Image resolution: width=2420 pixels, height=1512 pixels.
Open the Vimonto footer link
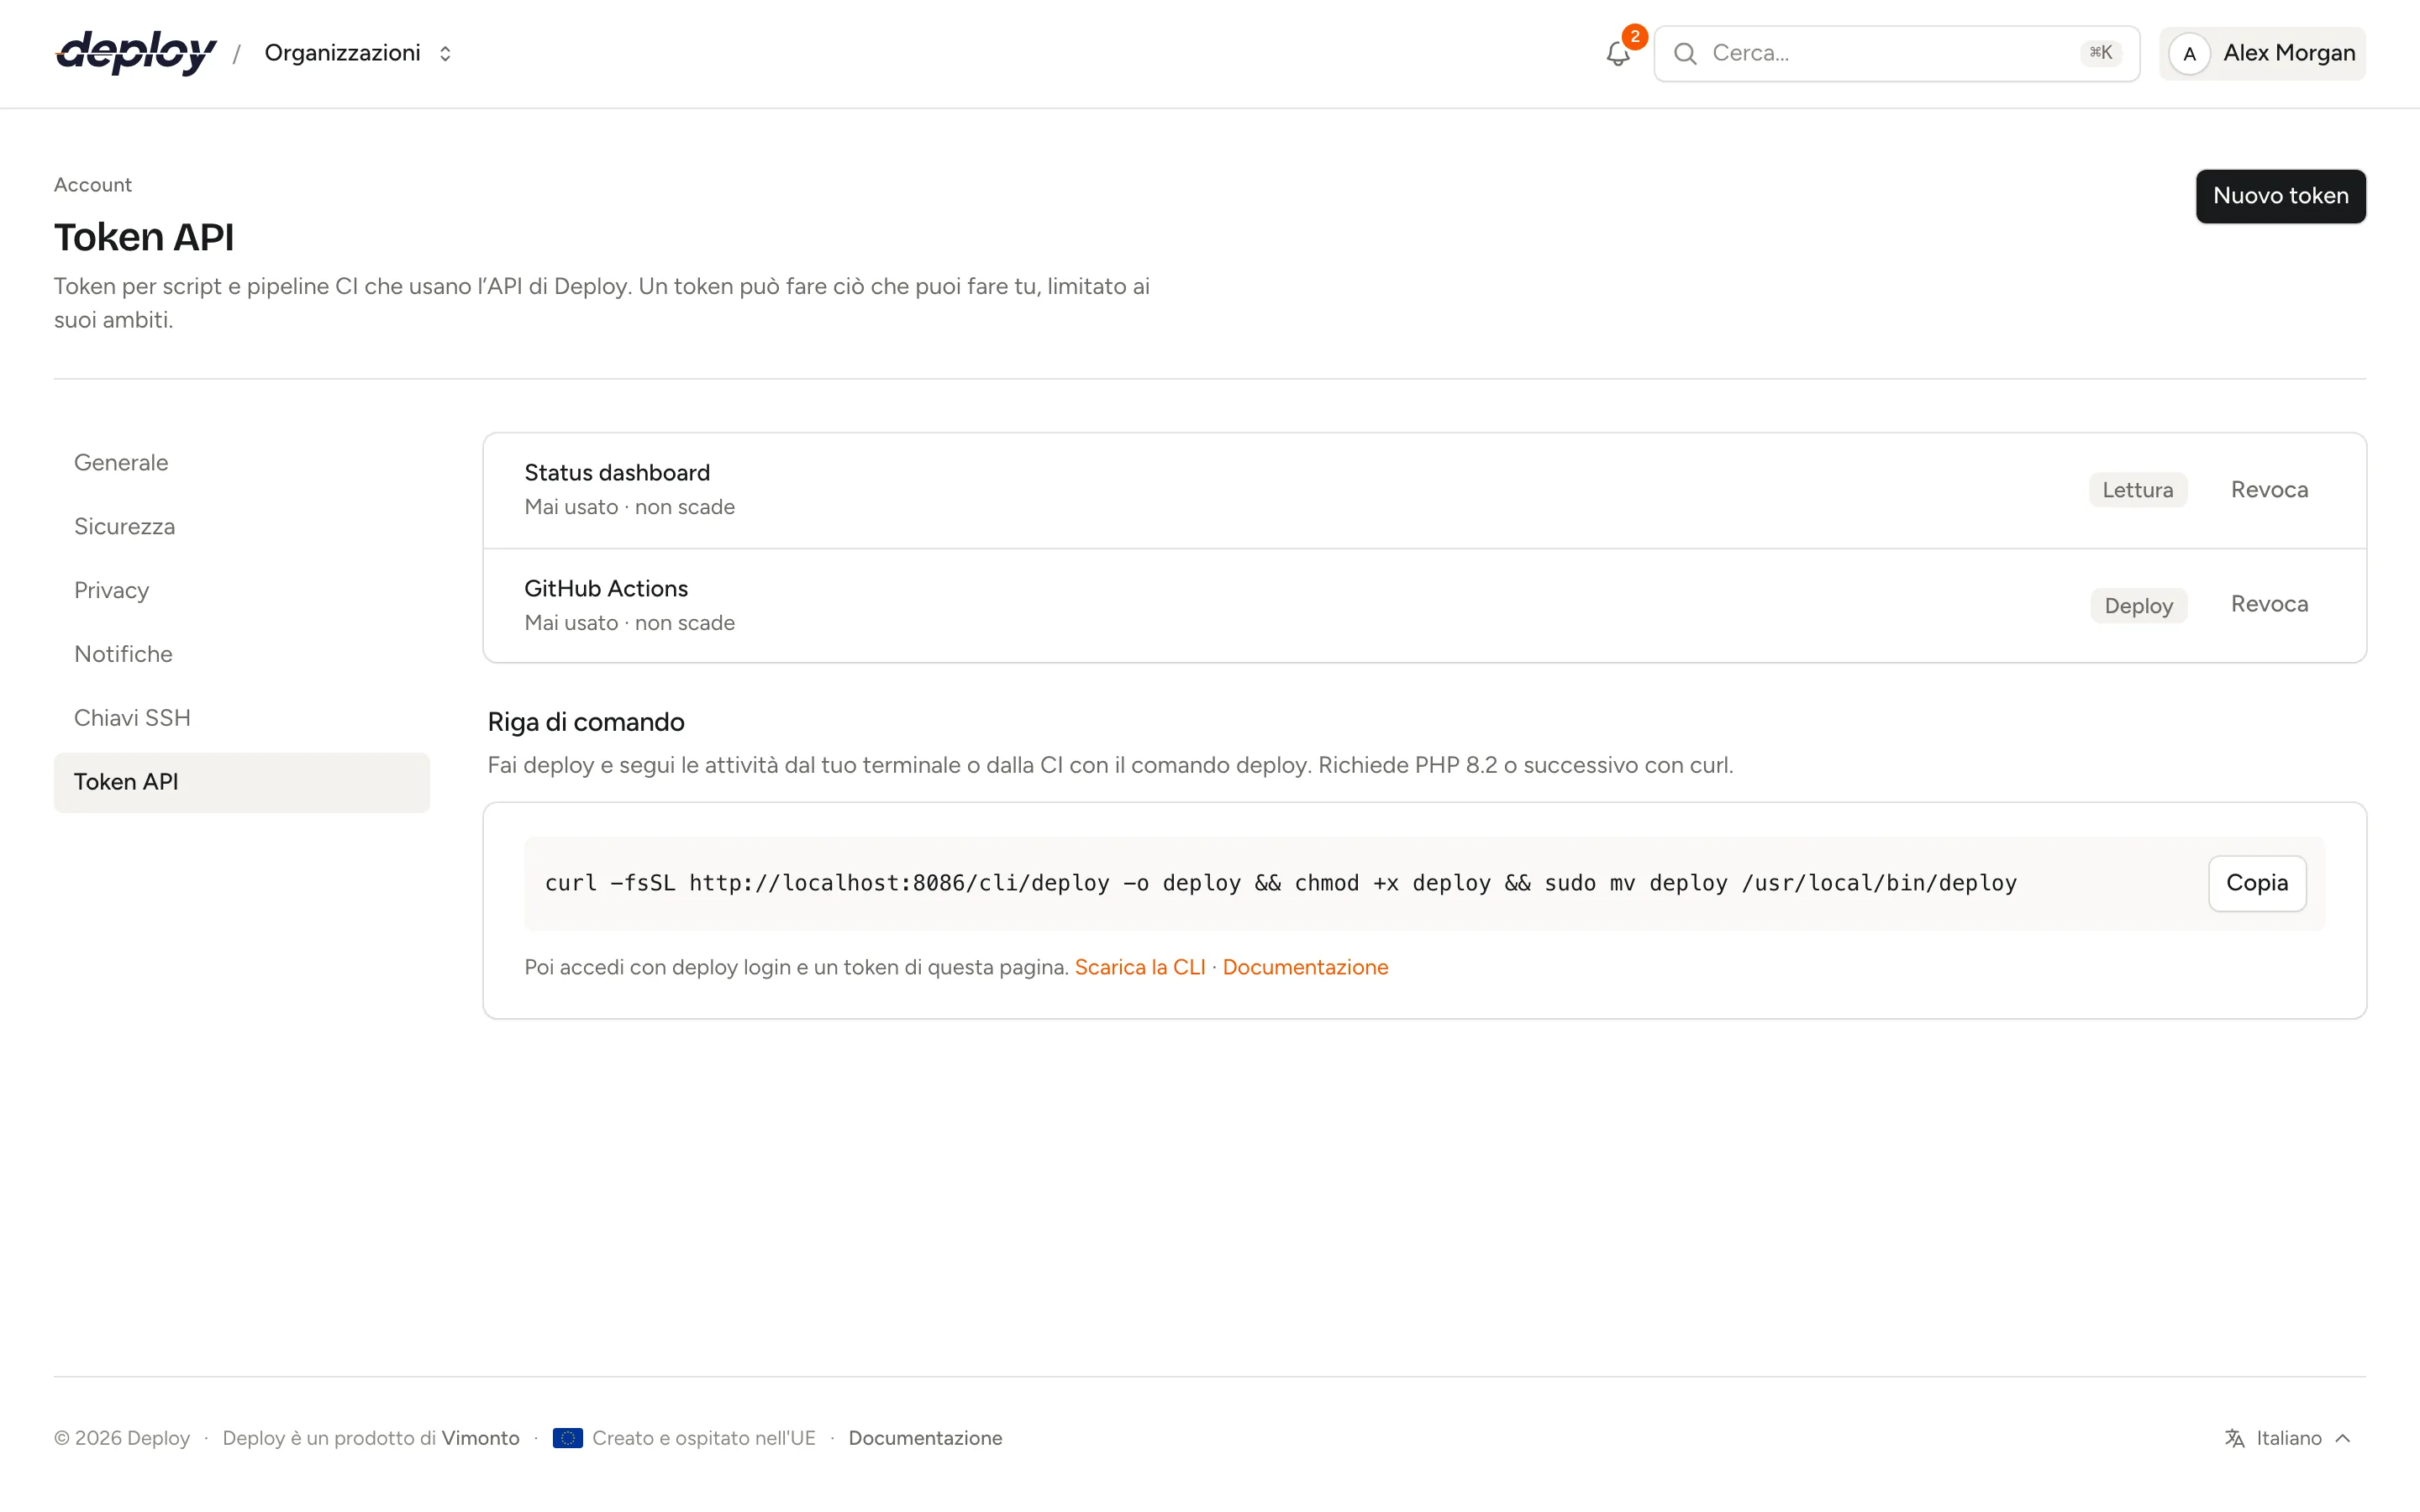[480, 1438]
